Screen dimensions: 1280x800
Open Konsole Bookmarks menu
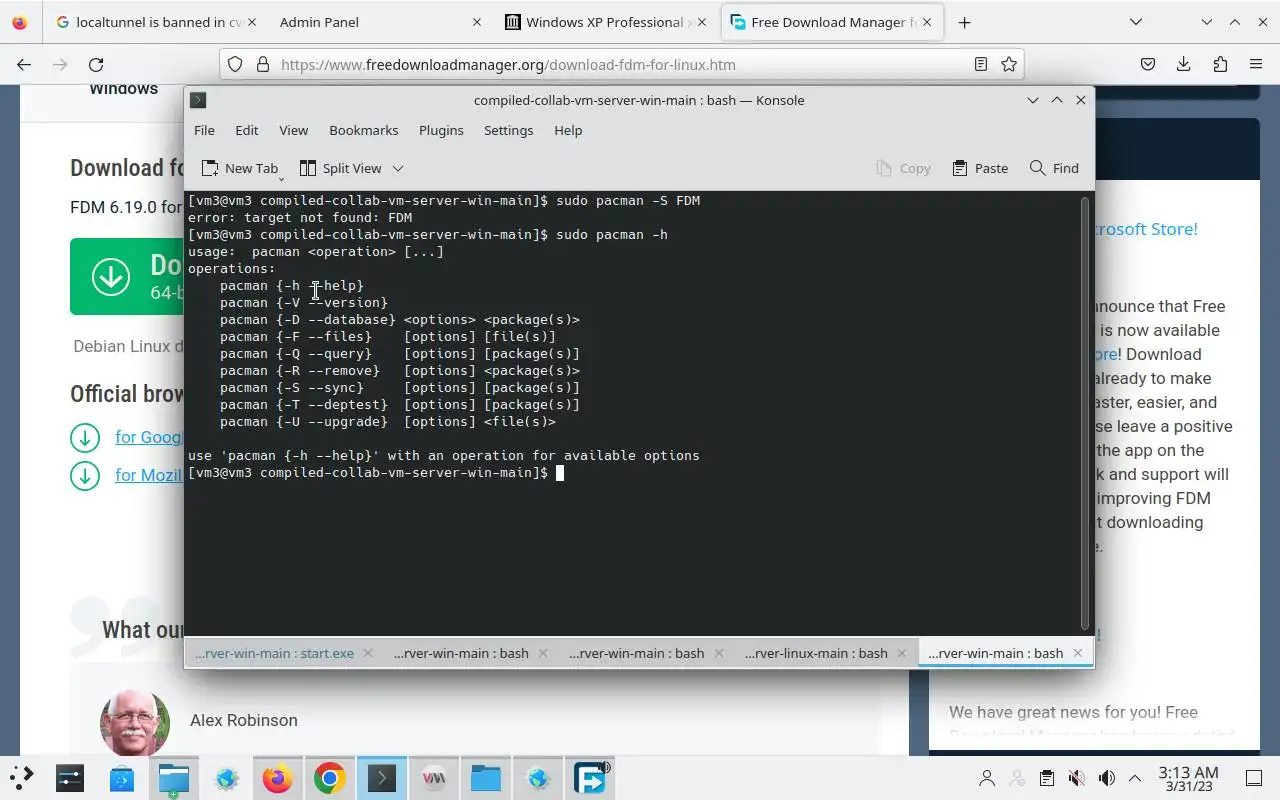(364, 130)
